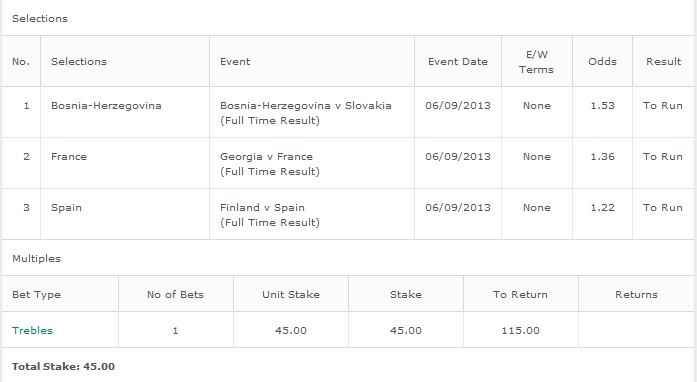697x382 pixels.
Task: Click the Odds column header
Action: point(602,61)
